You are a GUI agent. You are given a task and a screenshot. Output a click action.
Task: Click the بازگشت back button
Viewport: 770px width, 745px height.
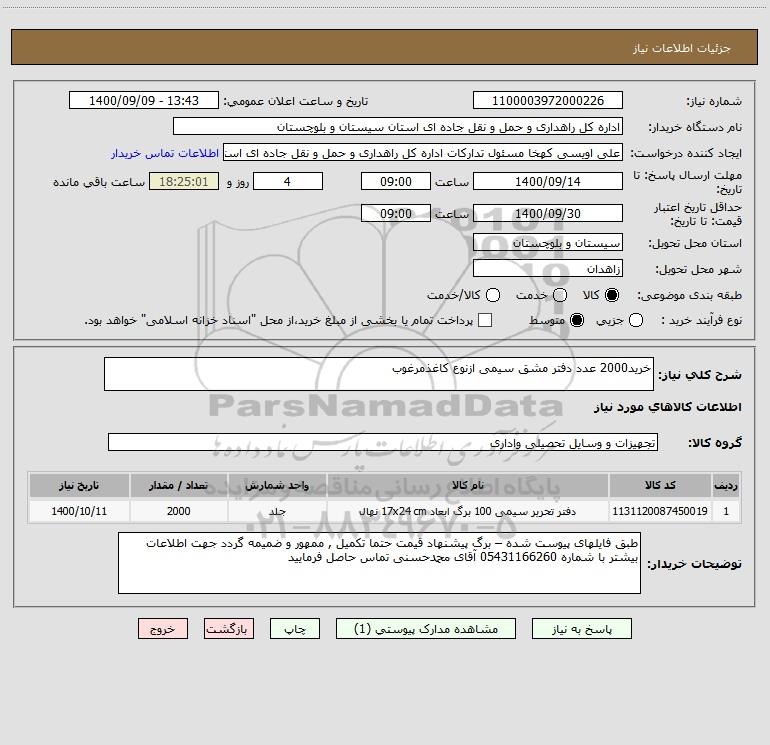pyautogui.click(x=229, y=629)
